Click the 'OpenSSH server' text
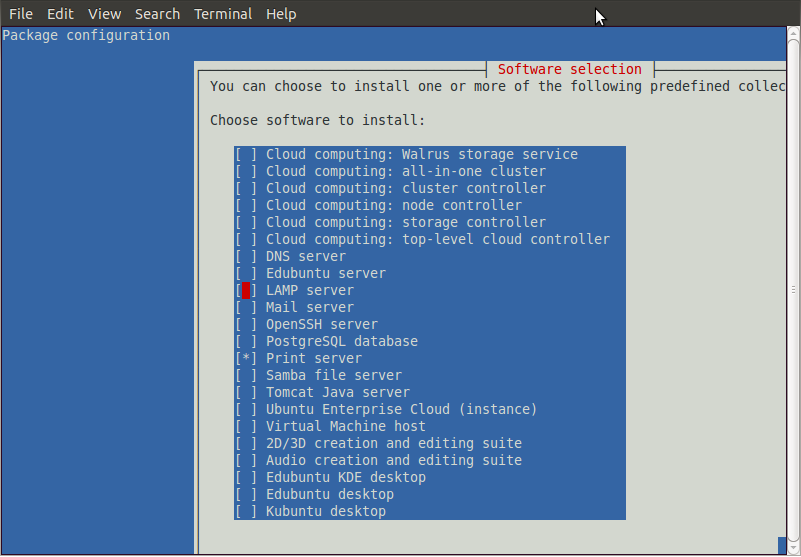Viewport: 801px width, 557px height. (322, 324)
